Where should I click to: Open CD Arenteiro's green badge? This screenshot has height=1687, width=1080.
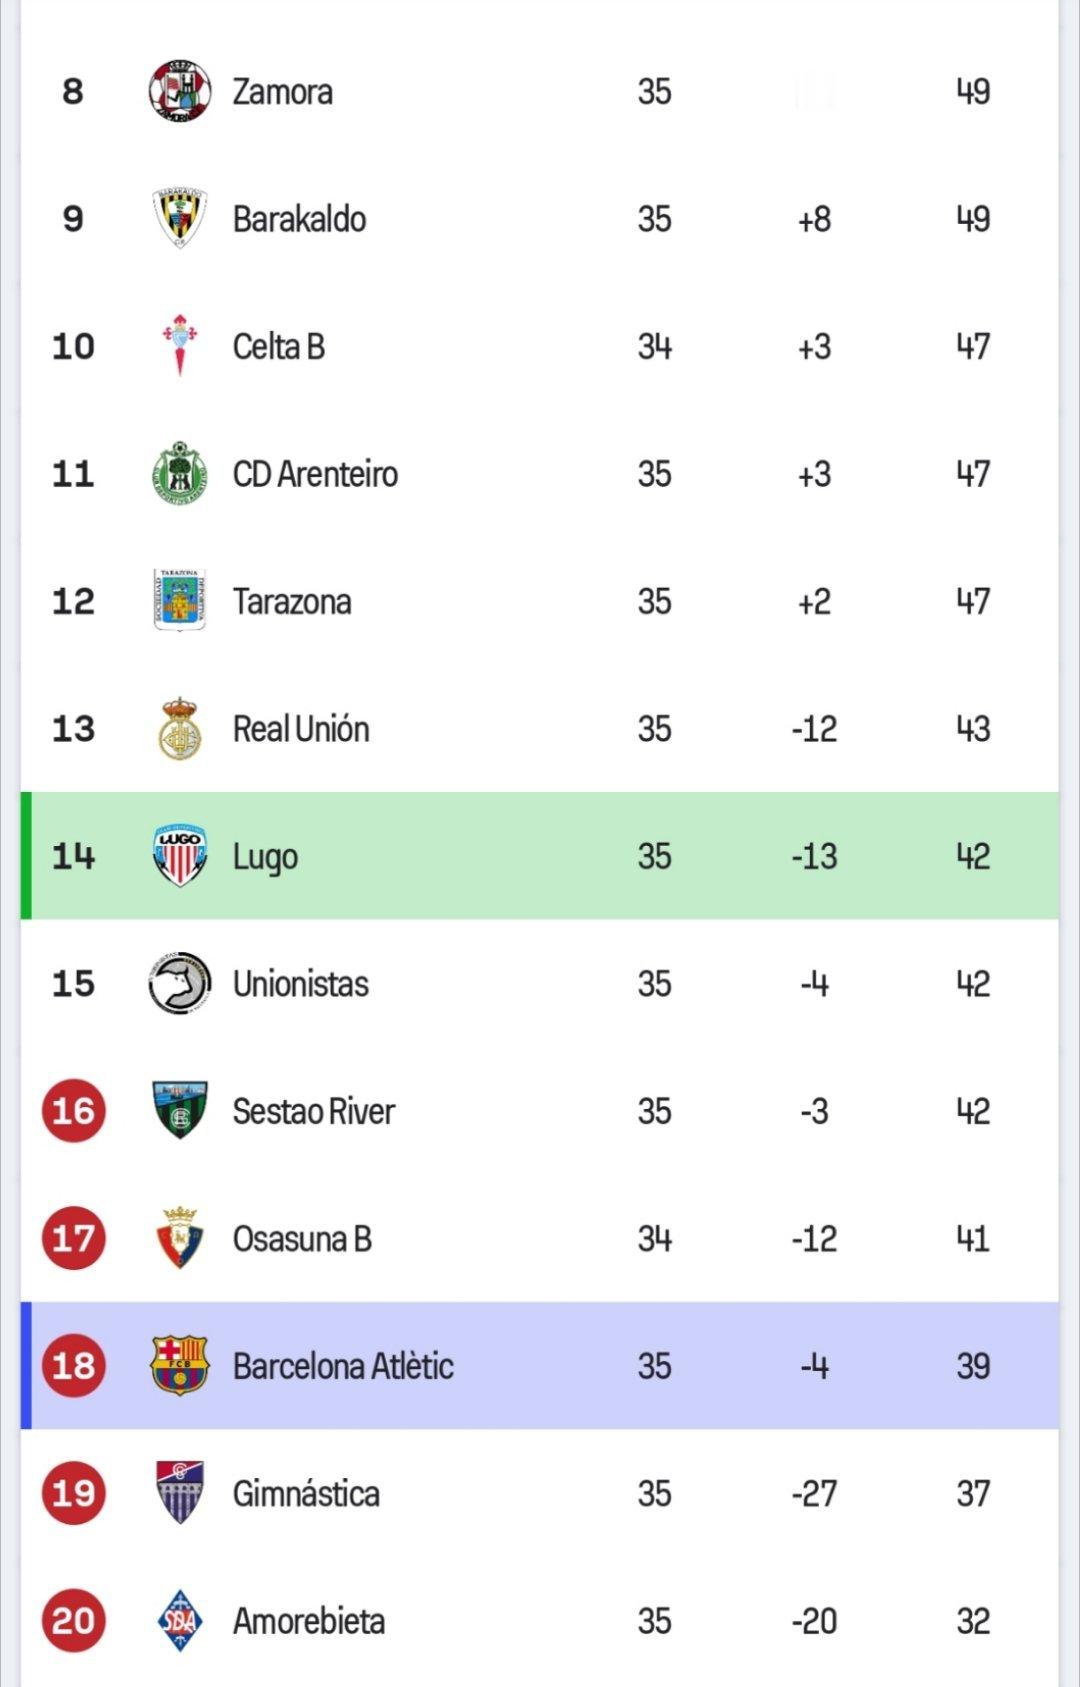tap(179, 473)
